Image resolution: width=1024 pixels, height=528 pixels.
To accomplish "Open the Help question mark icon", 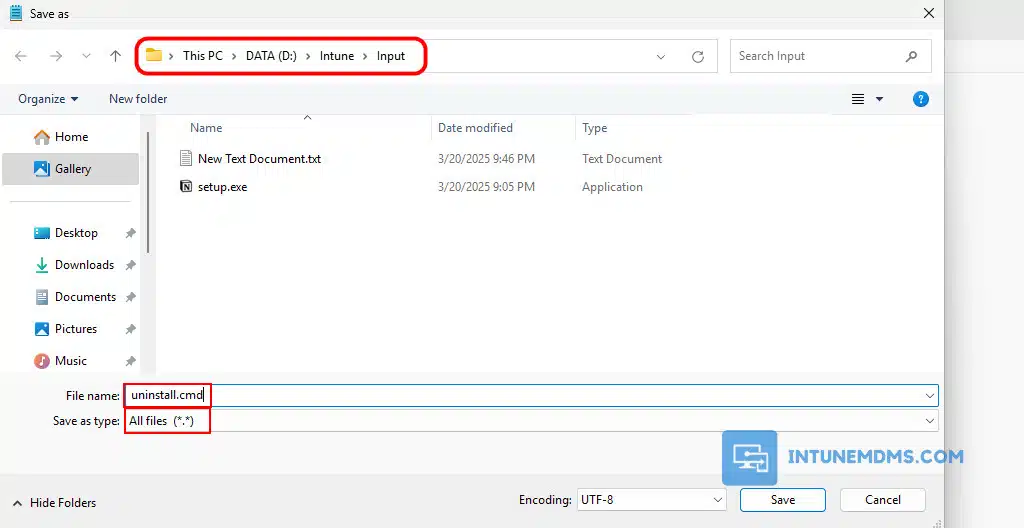I will [x=921, y=99].
